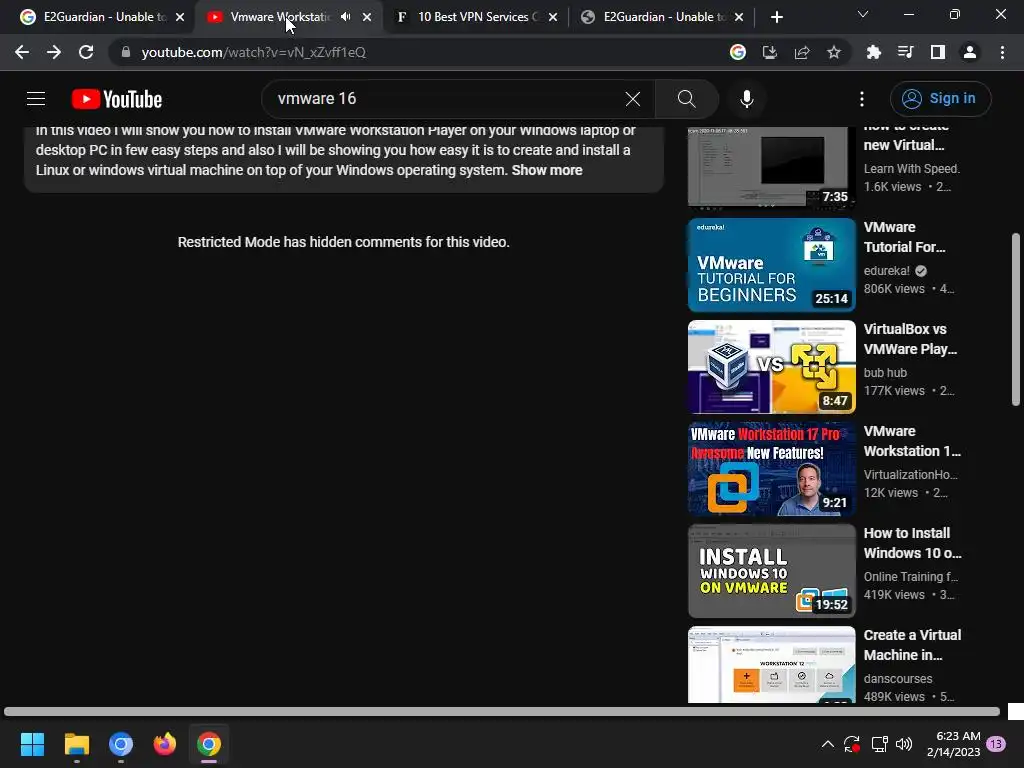Open the notification badge showing 13
The image size is (1024, 768).
(x=996, y=744)
